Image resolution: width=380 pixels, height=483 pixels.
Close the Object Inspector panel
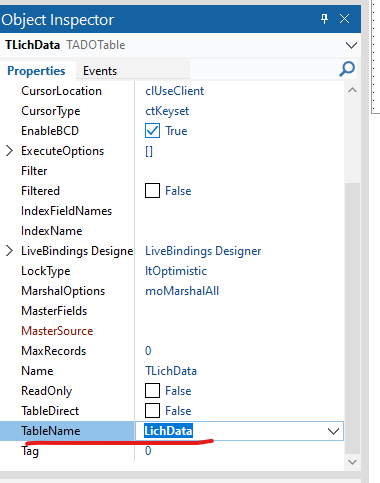point(344,19)
